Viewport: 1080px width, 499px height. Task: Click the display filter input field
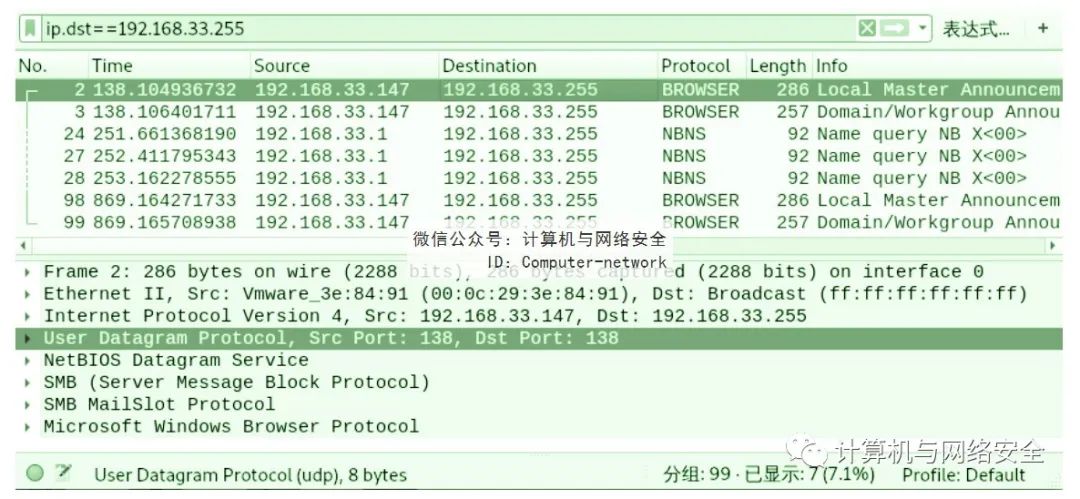[x=448, y=29]
